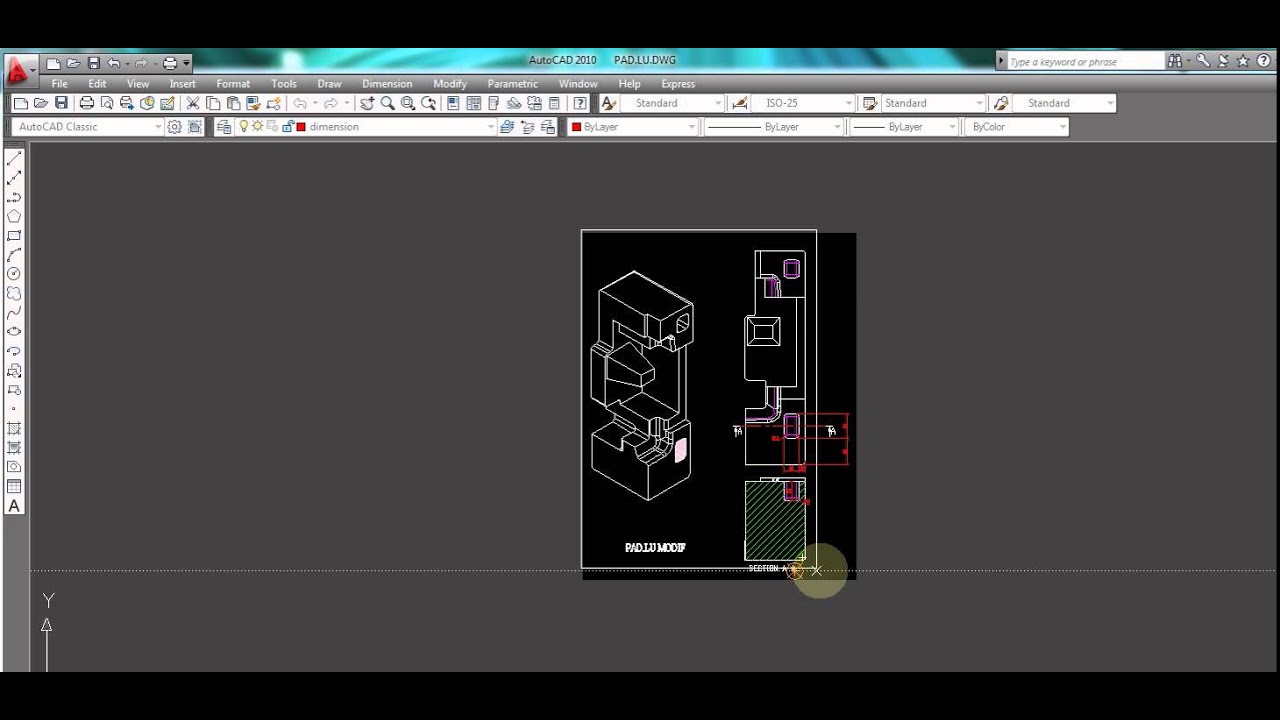Select the Table tool

[x=14, y=487]
